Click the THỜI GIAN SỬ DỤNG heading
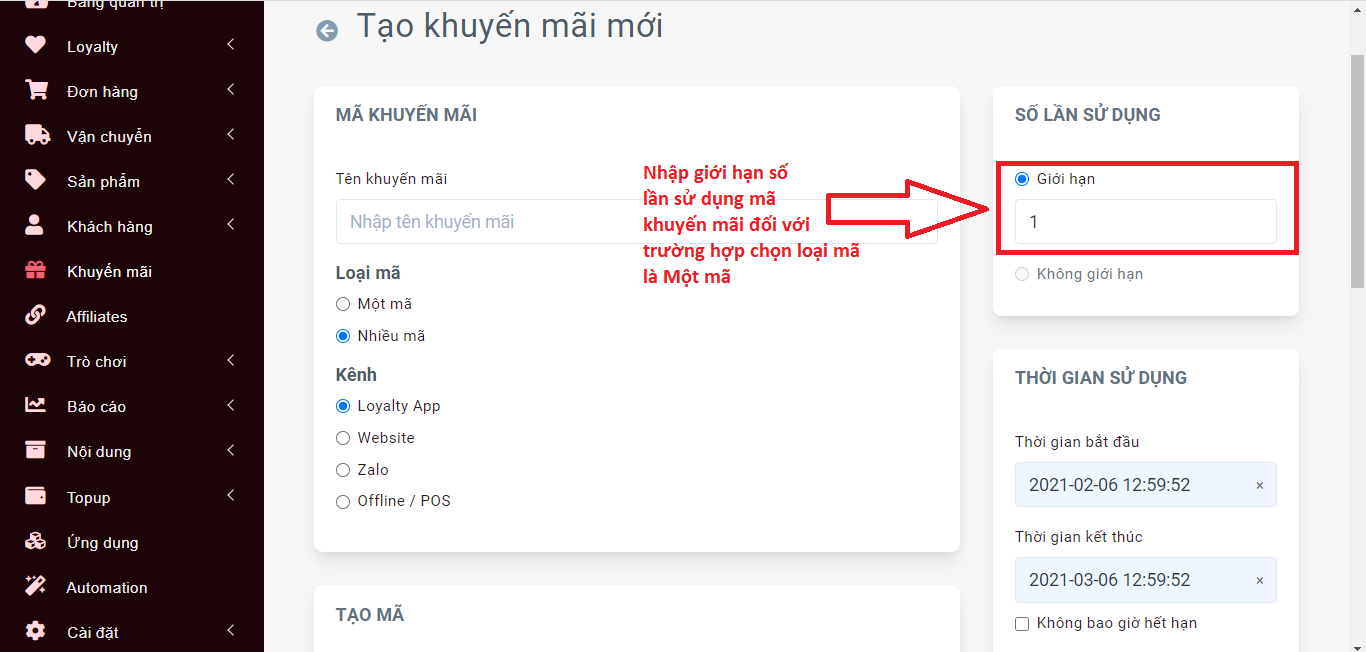1366x652 pixels. coord(1101,378)
